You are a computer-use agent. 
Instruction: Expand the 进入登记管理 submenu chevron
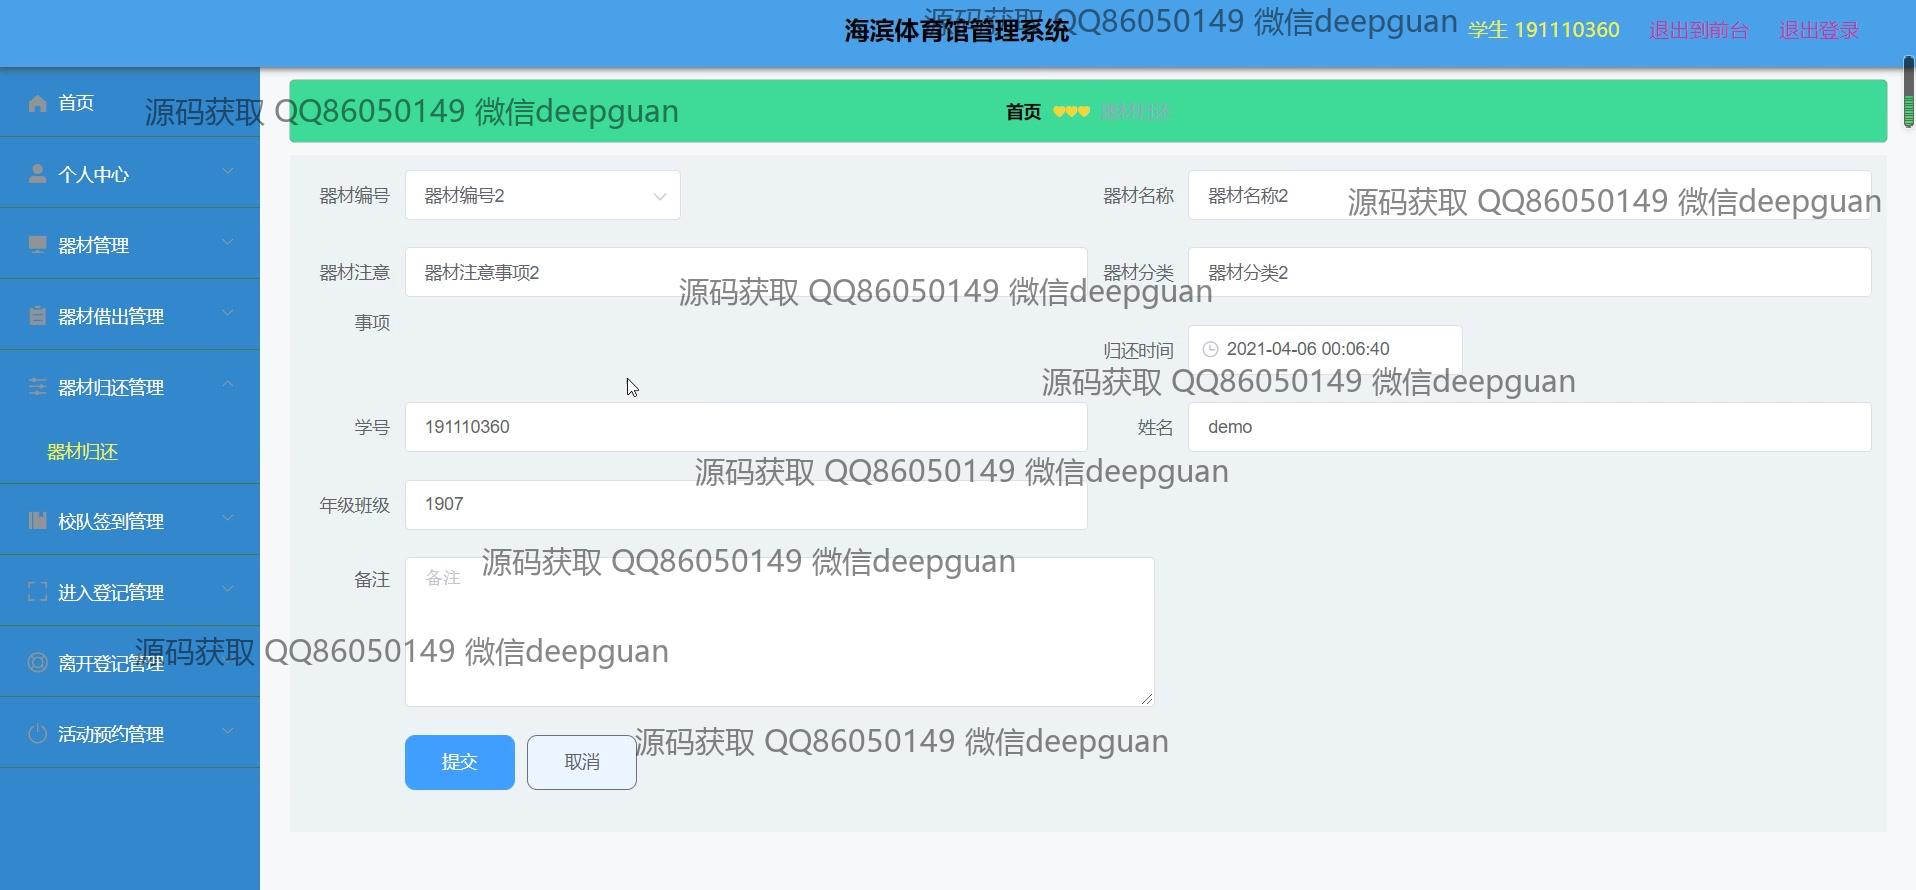(228, 590)
